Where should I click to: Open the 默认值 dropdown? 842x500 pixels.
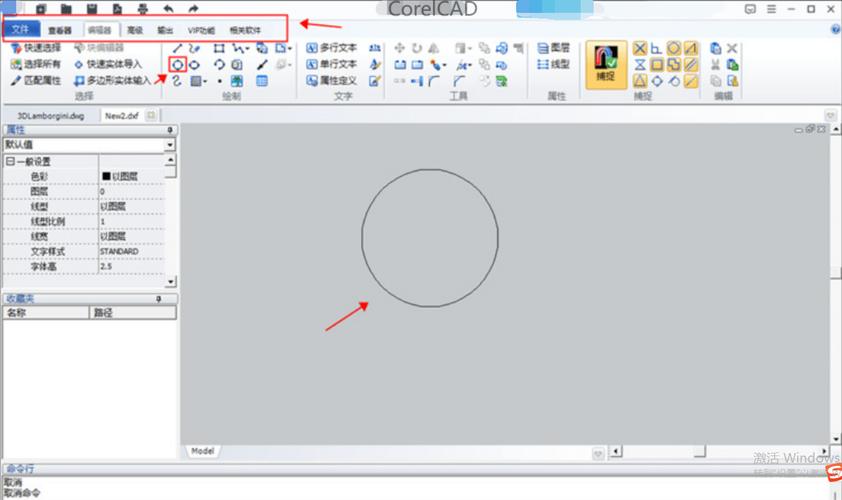(x=170, y=145)
